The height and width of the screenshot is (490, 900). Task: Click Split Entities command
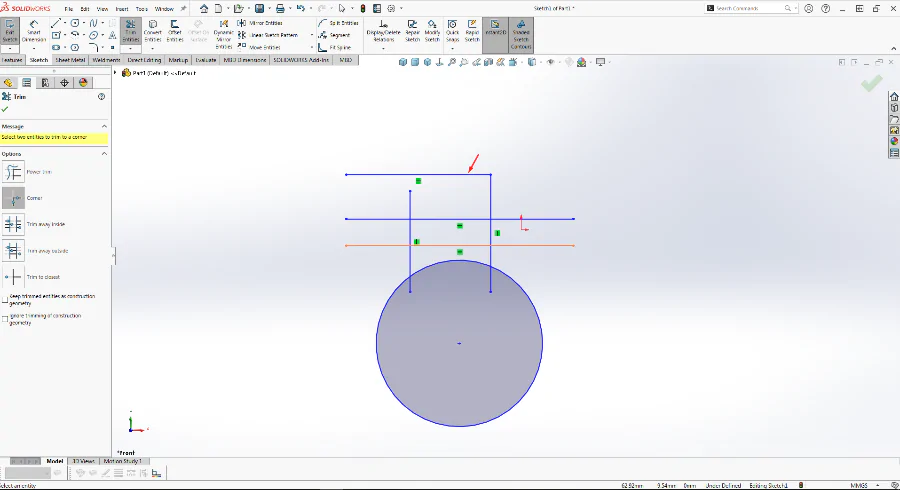[x=339, y=23]
